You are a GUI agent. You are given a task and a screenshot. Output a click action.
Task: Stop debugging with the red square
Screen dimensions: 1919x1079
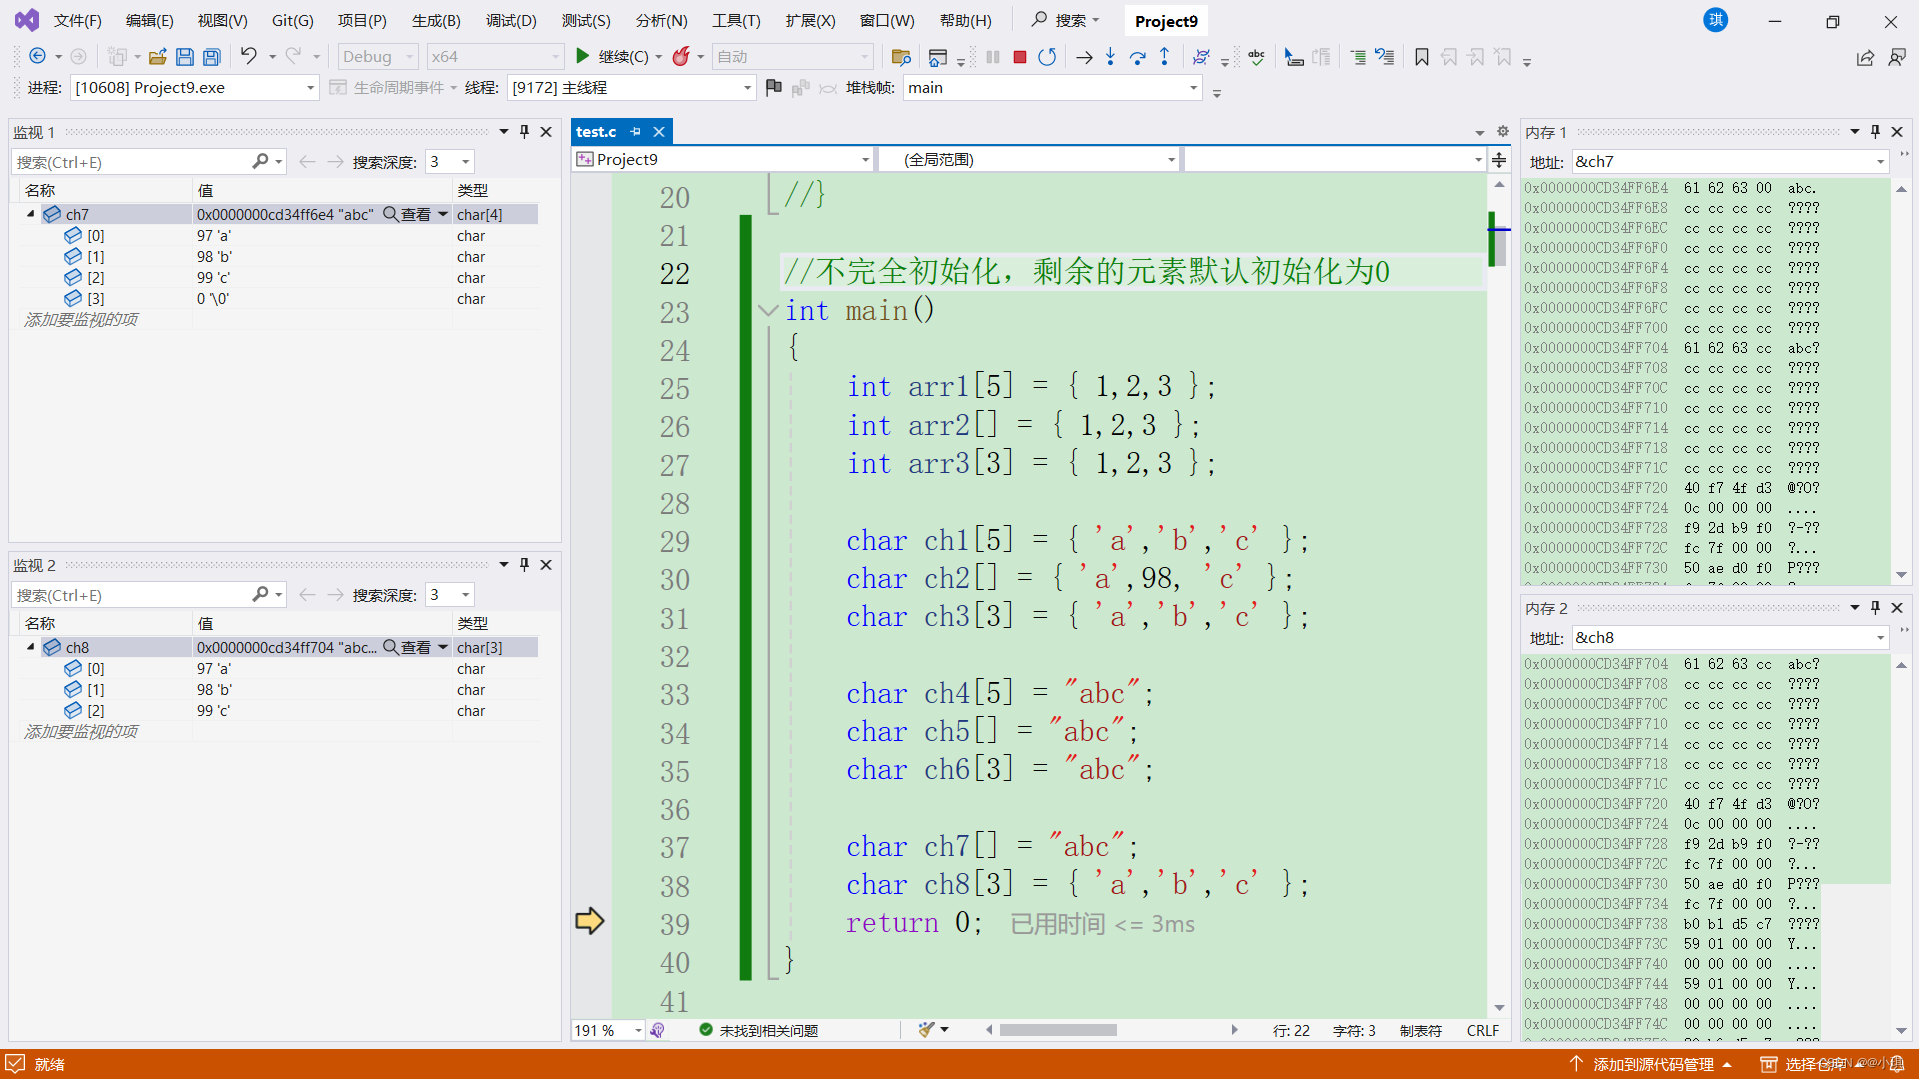click(1020, 57)
